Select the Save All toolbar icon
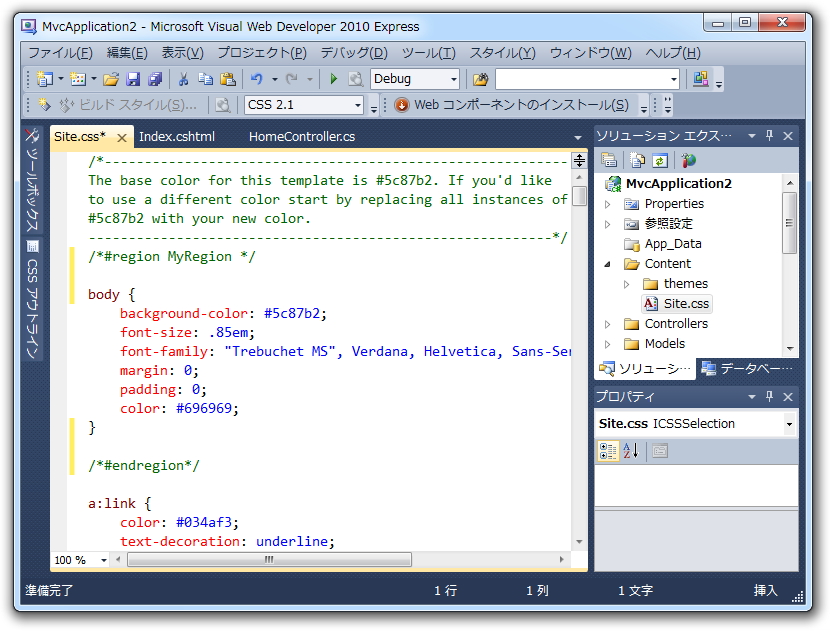The image size is (830, 631). click(158, 79)
